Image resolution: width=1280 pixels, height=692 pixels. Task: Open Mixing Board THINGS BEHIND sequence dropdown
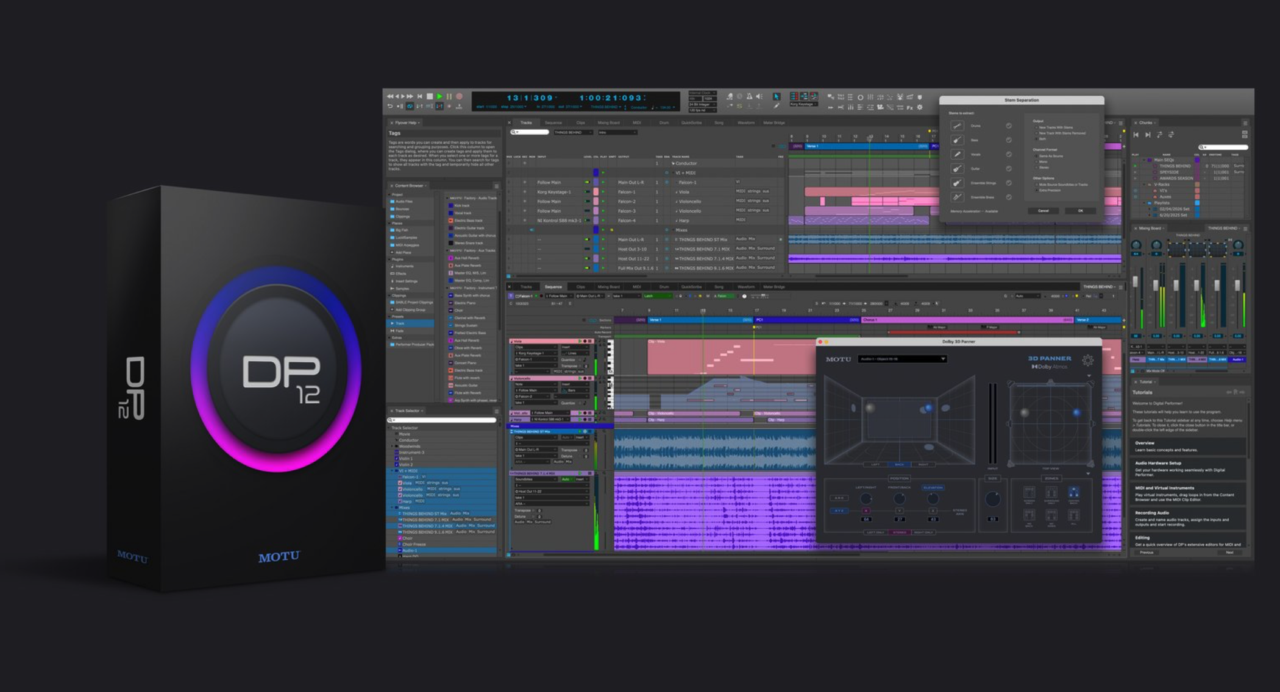(x=1224, y=228)
